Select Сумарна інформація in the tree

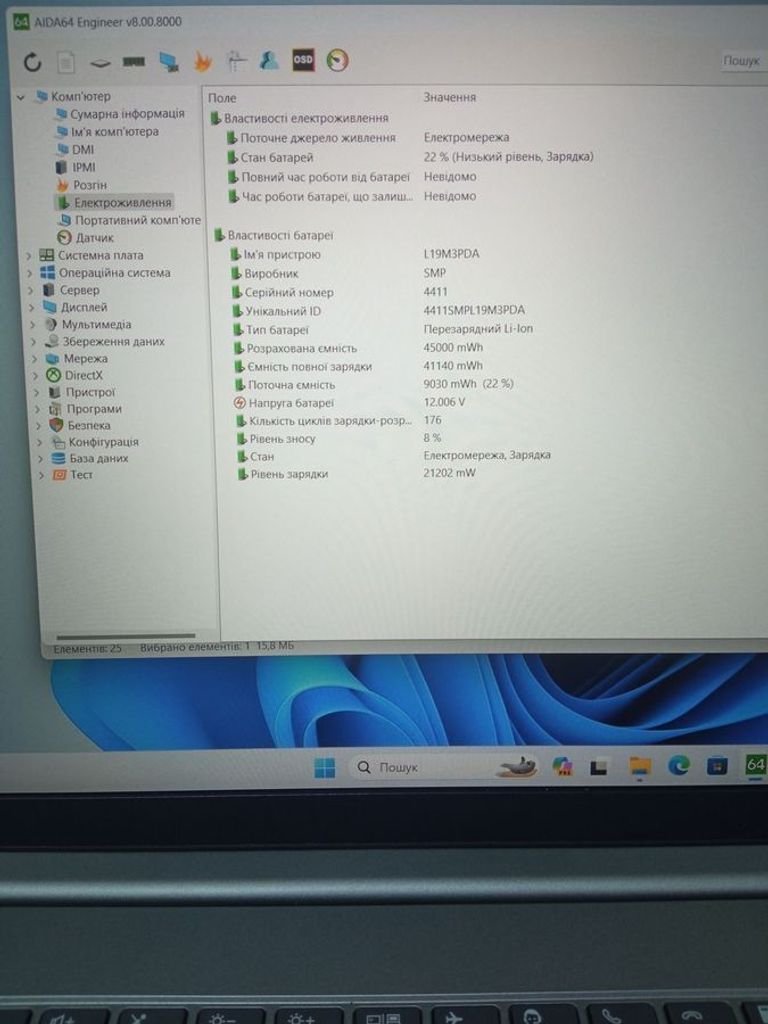[x=126, y=114]
